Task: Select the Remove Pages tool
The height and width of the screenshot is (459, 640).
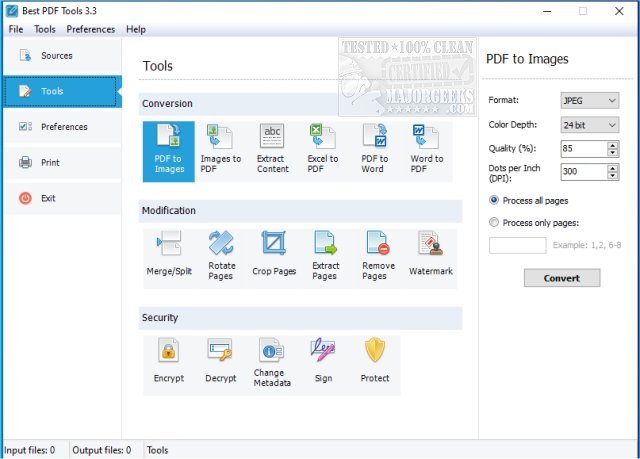Action: click(378, 259)
